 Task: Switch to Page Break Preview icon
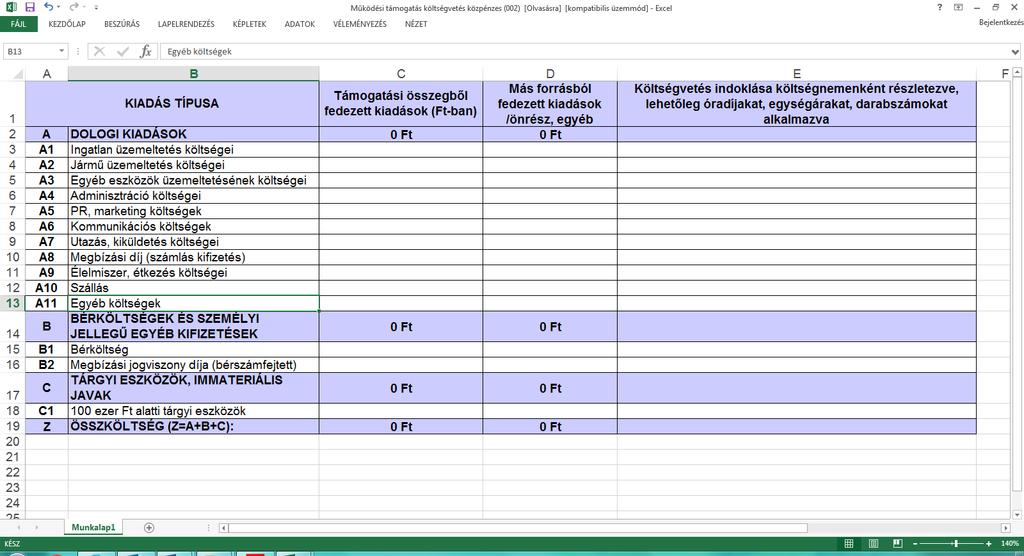pyautogui.click(x=898, y=544)
